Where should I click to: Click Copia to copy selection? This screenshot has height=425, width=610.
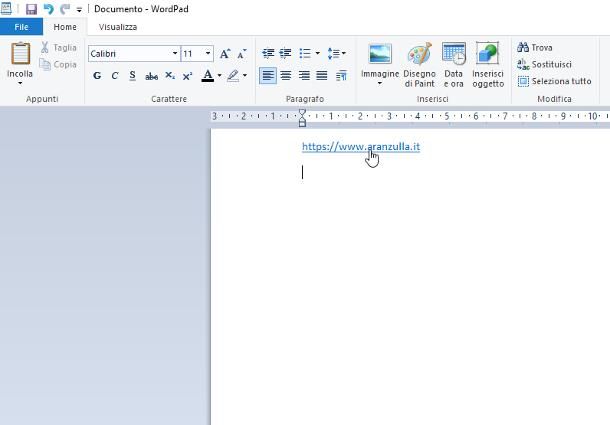(58, 65)
